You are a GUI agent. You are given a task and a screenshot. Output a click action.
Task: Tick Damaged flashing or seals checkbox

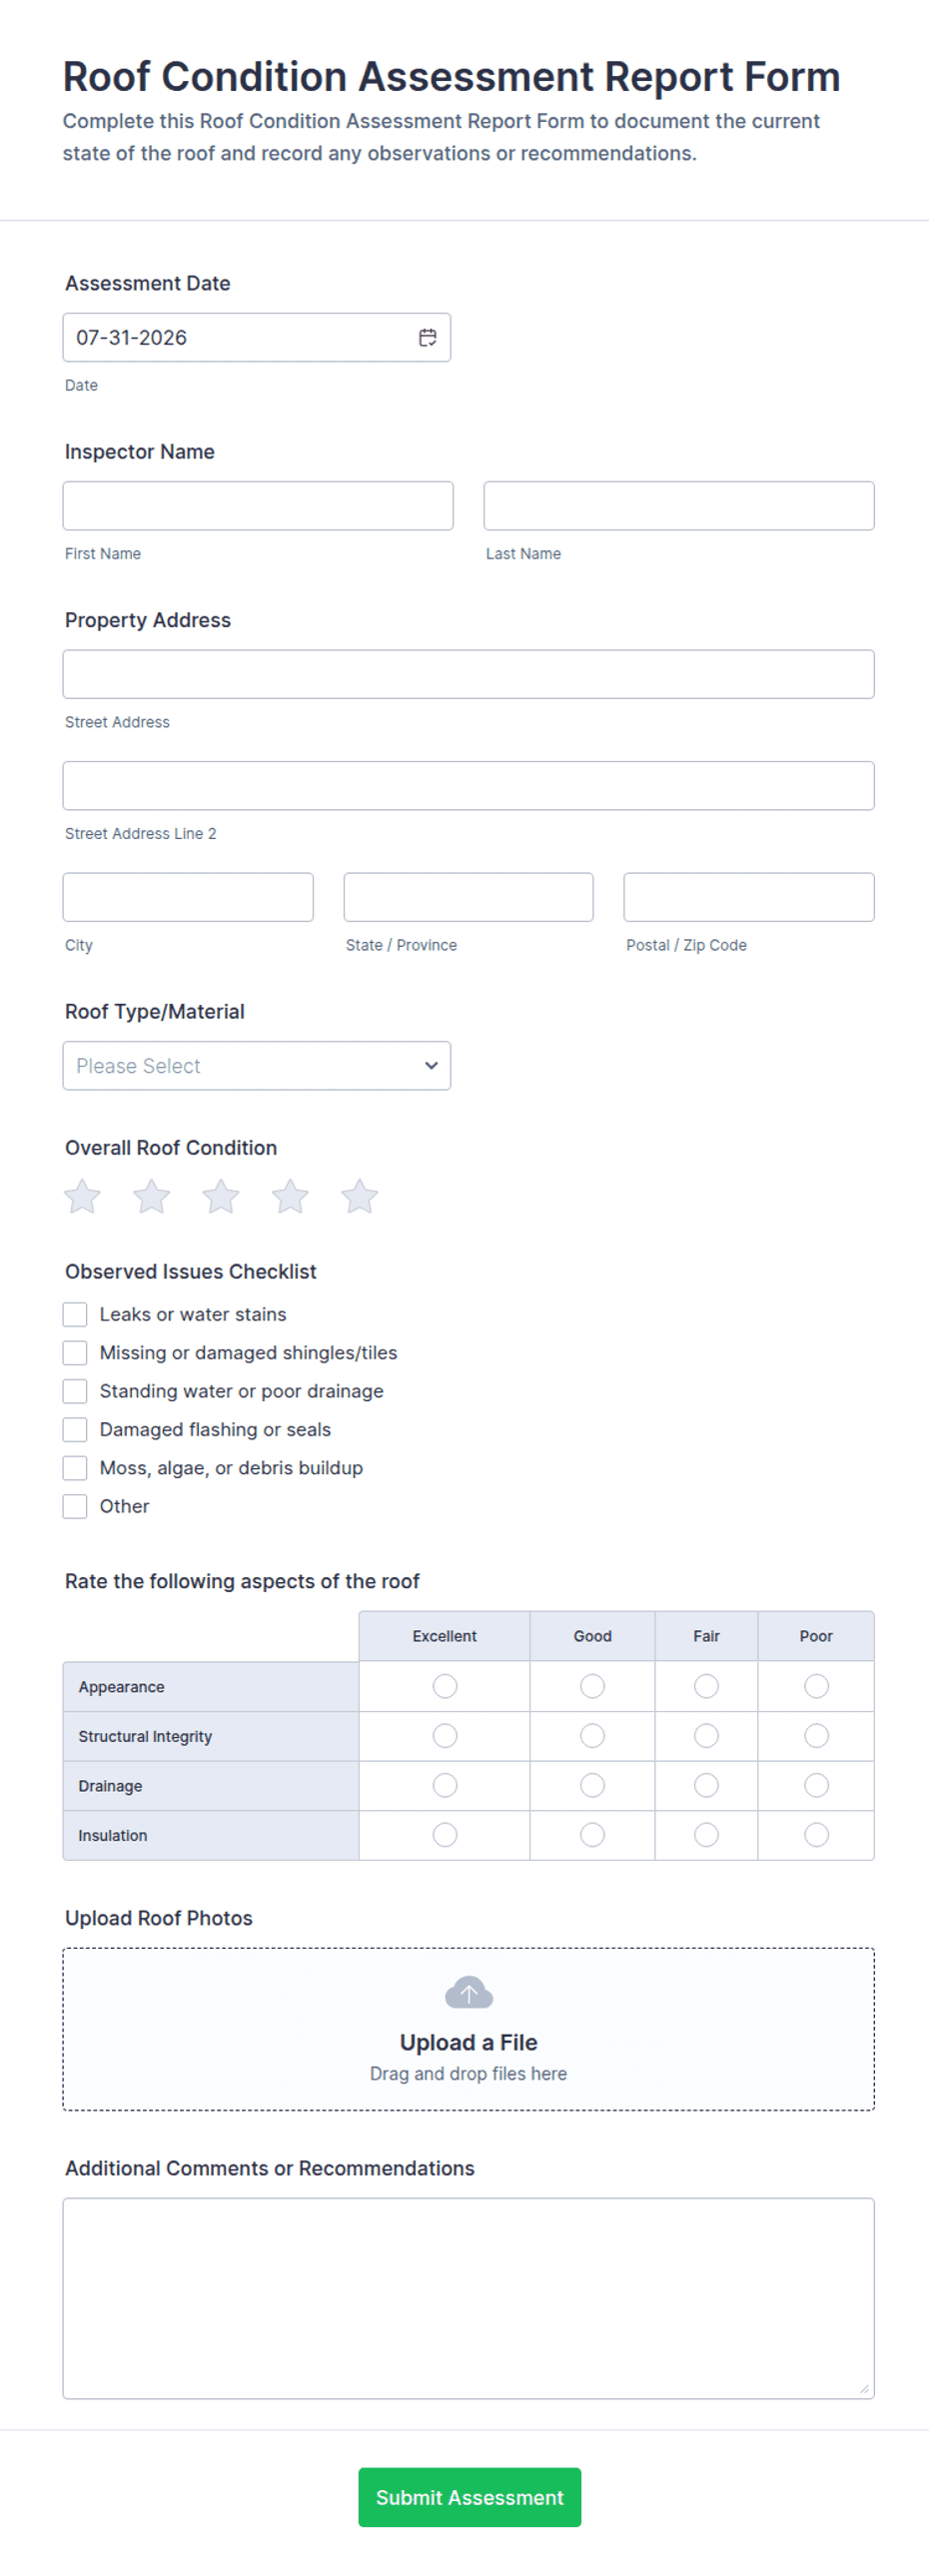click(x=75, y=1429)
